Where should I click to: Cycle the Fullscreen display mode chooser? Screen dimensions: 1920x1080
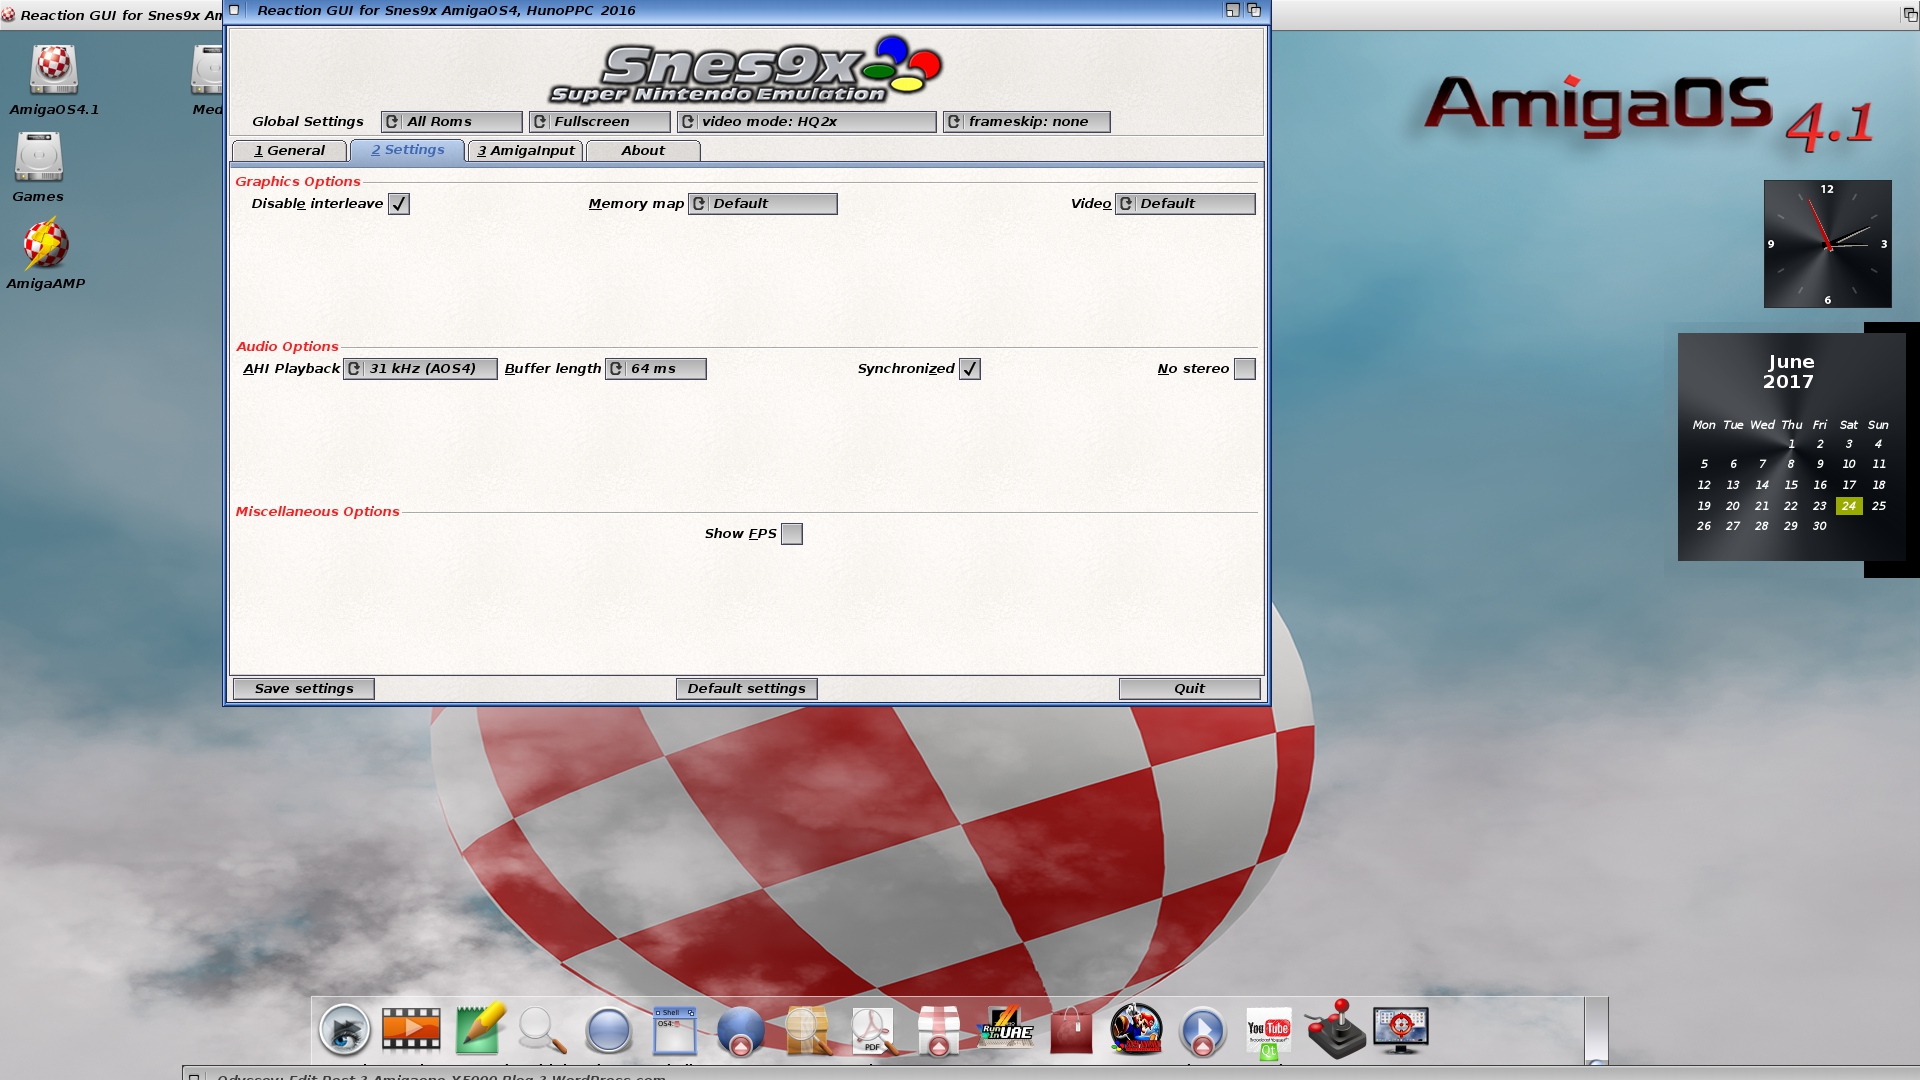pyautogui.click(x=600, y=122)
